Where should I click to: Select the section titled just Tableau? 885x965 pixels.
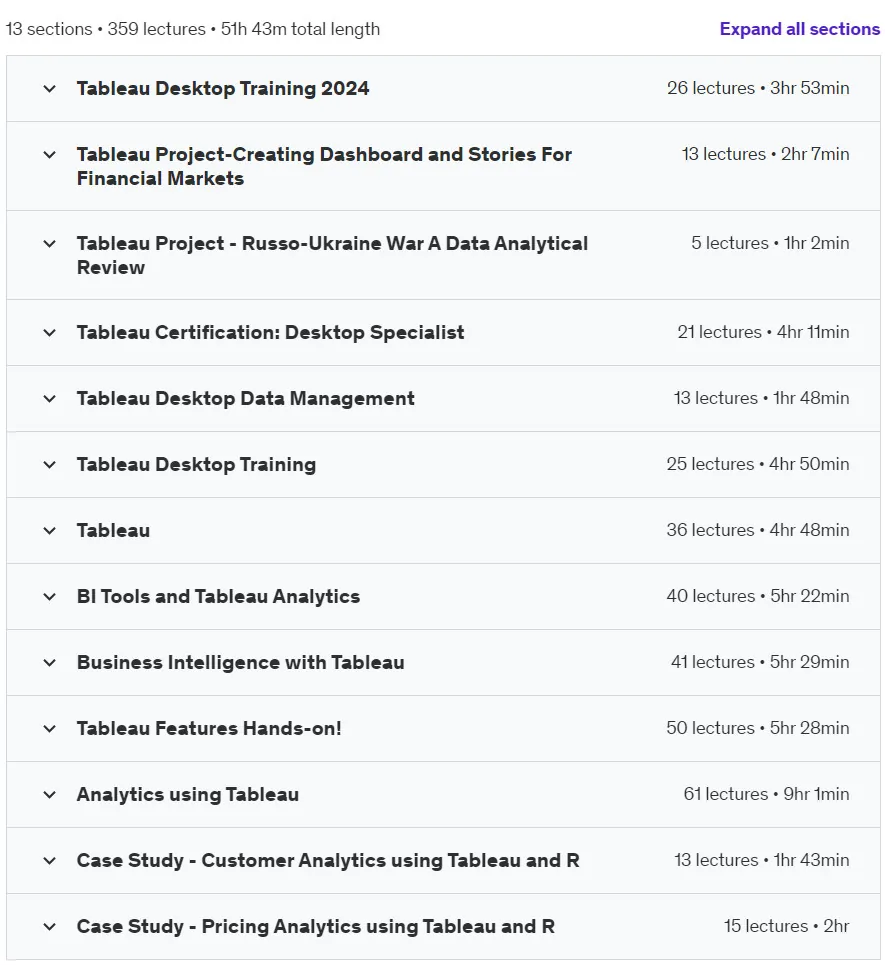(113, 531)
